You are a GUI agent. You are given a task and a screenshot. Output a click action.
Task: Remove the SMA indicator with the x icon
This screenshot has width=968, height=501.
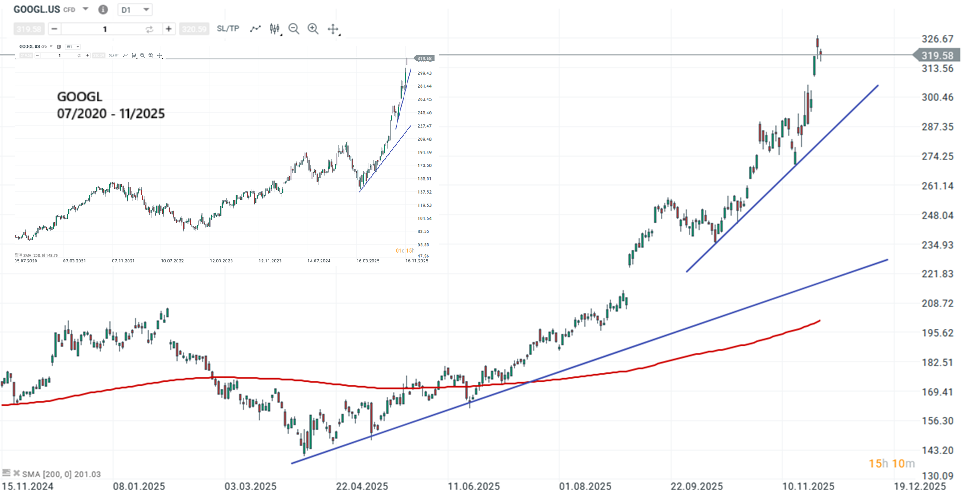[15, 470]
